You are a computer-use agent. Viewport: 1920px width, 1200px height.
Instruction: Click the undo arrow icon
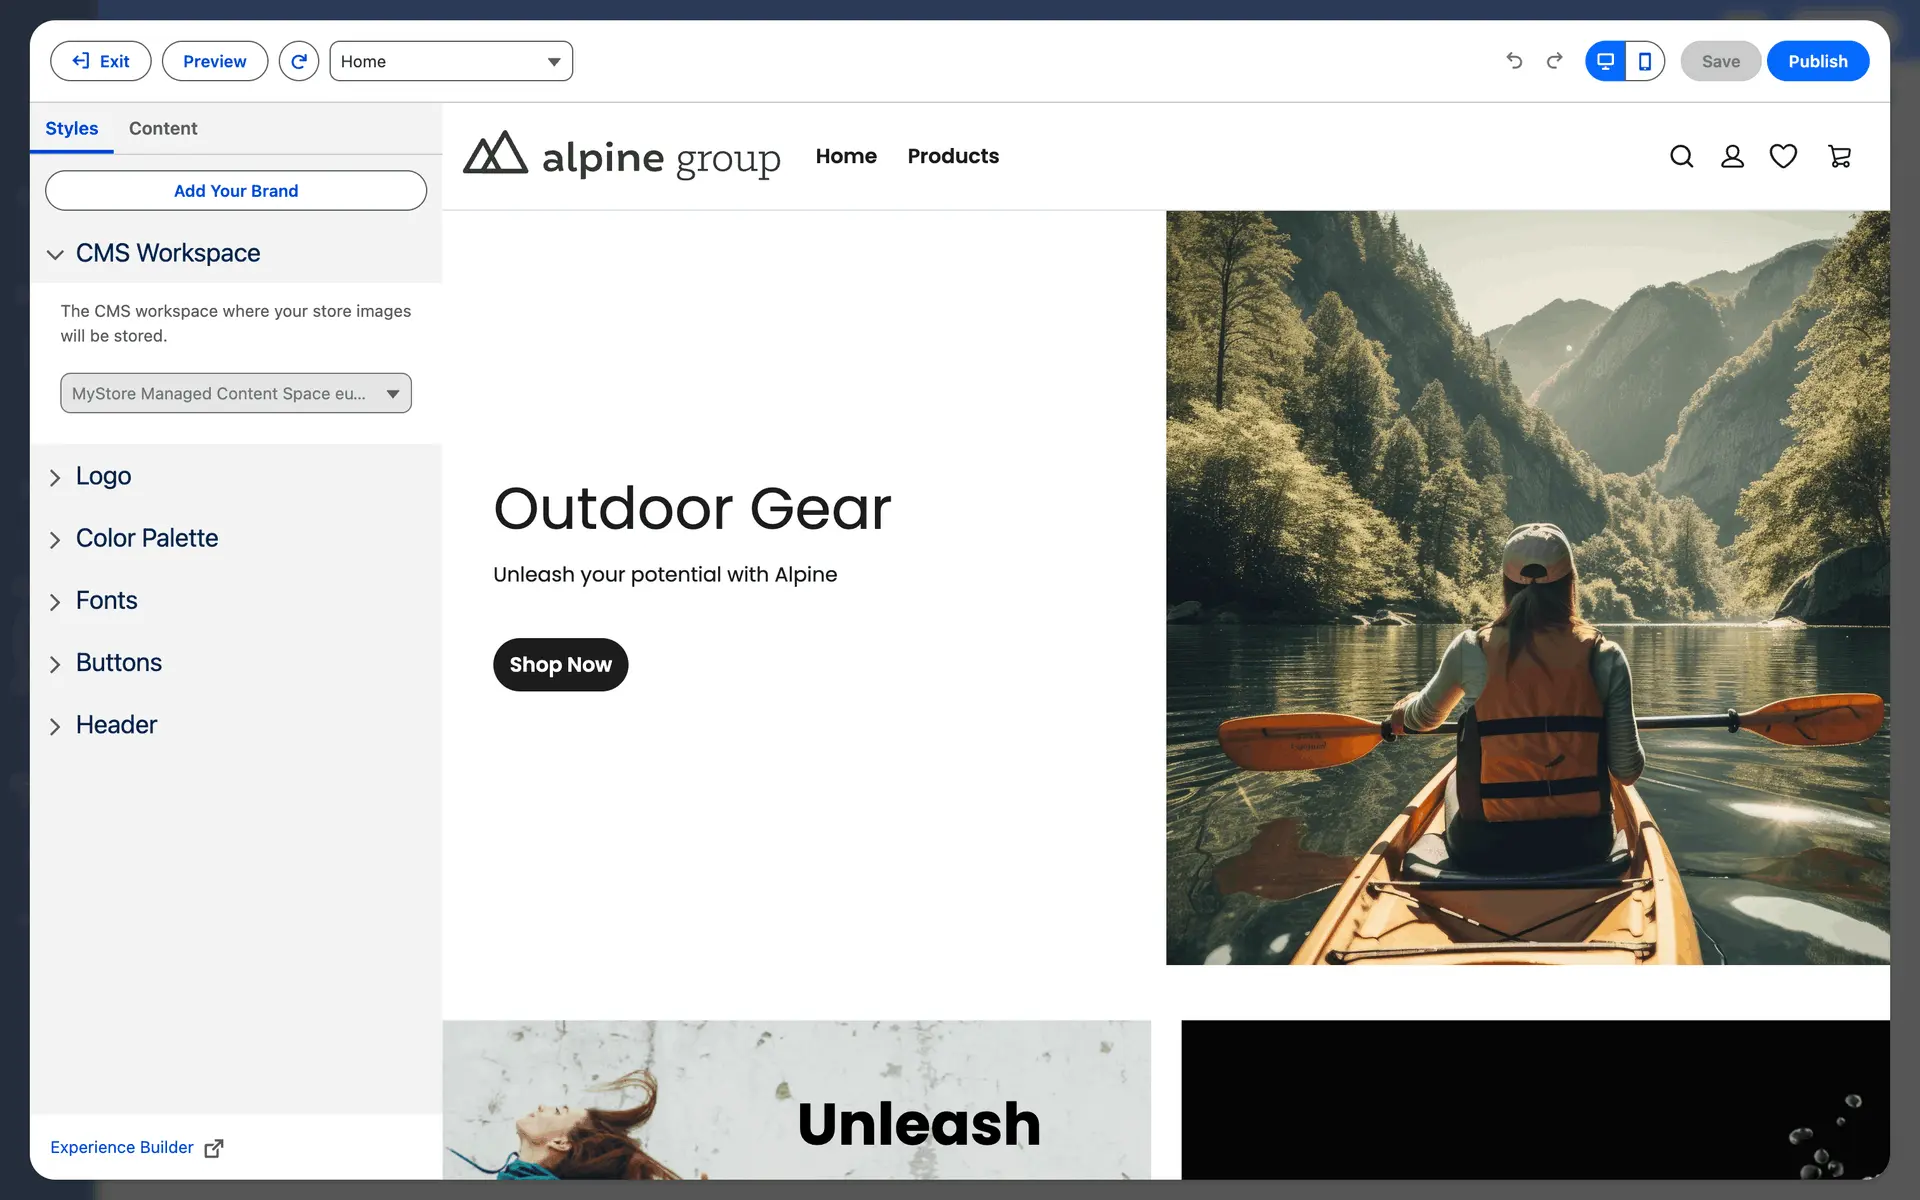coord(1514,61)
